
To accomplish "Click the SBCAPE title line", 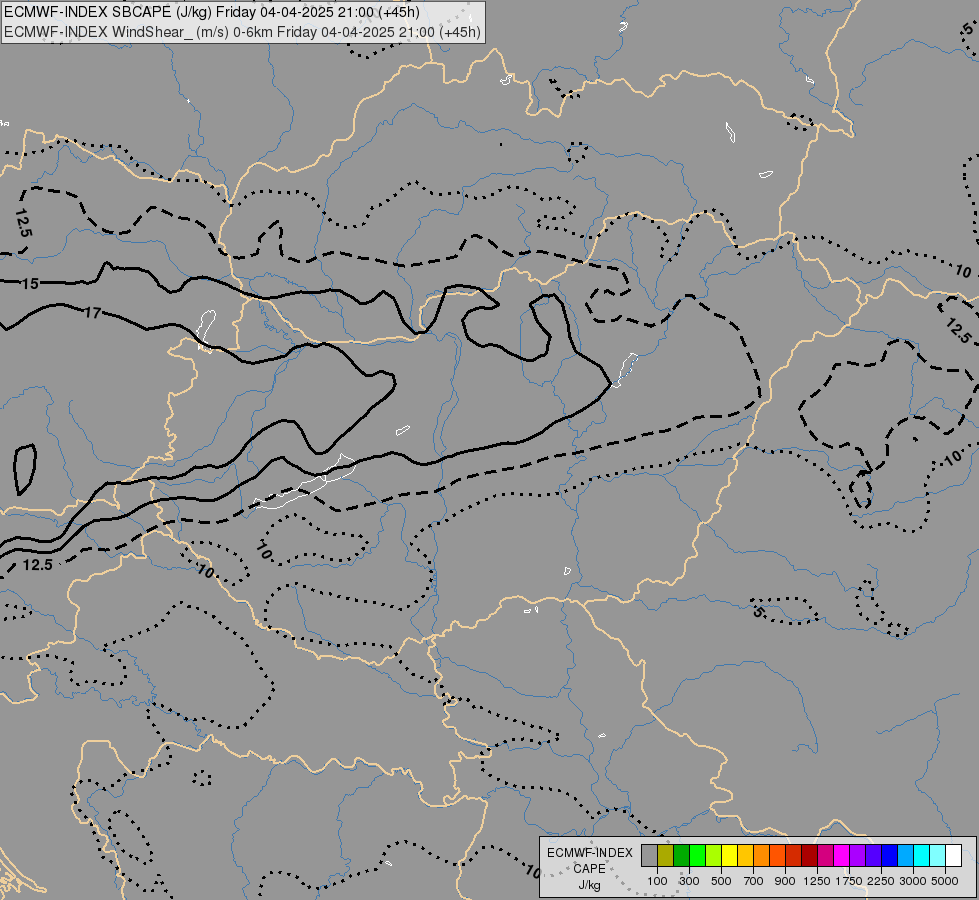I will pos(212,12).
